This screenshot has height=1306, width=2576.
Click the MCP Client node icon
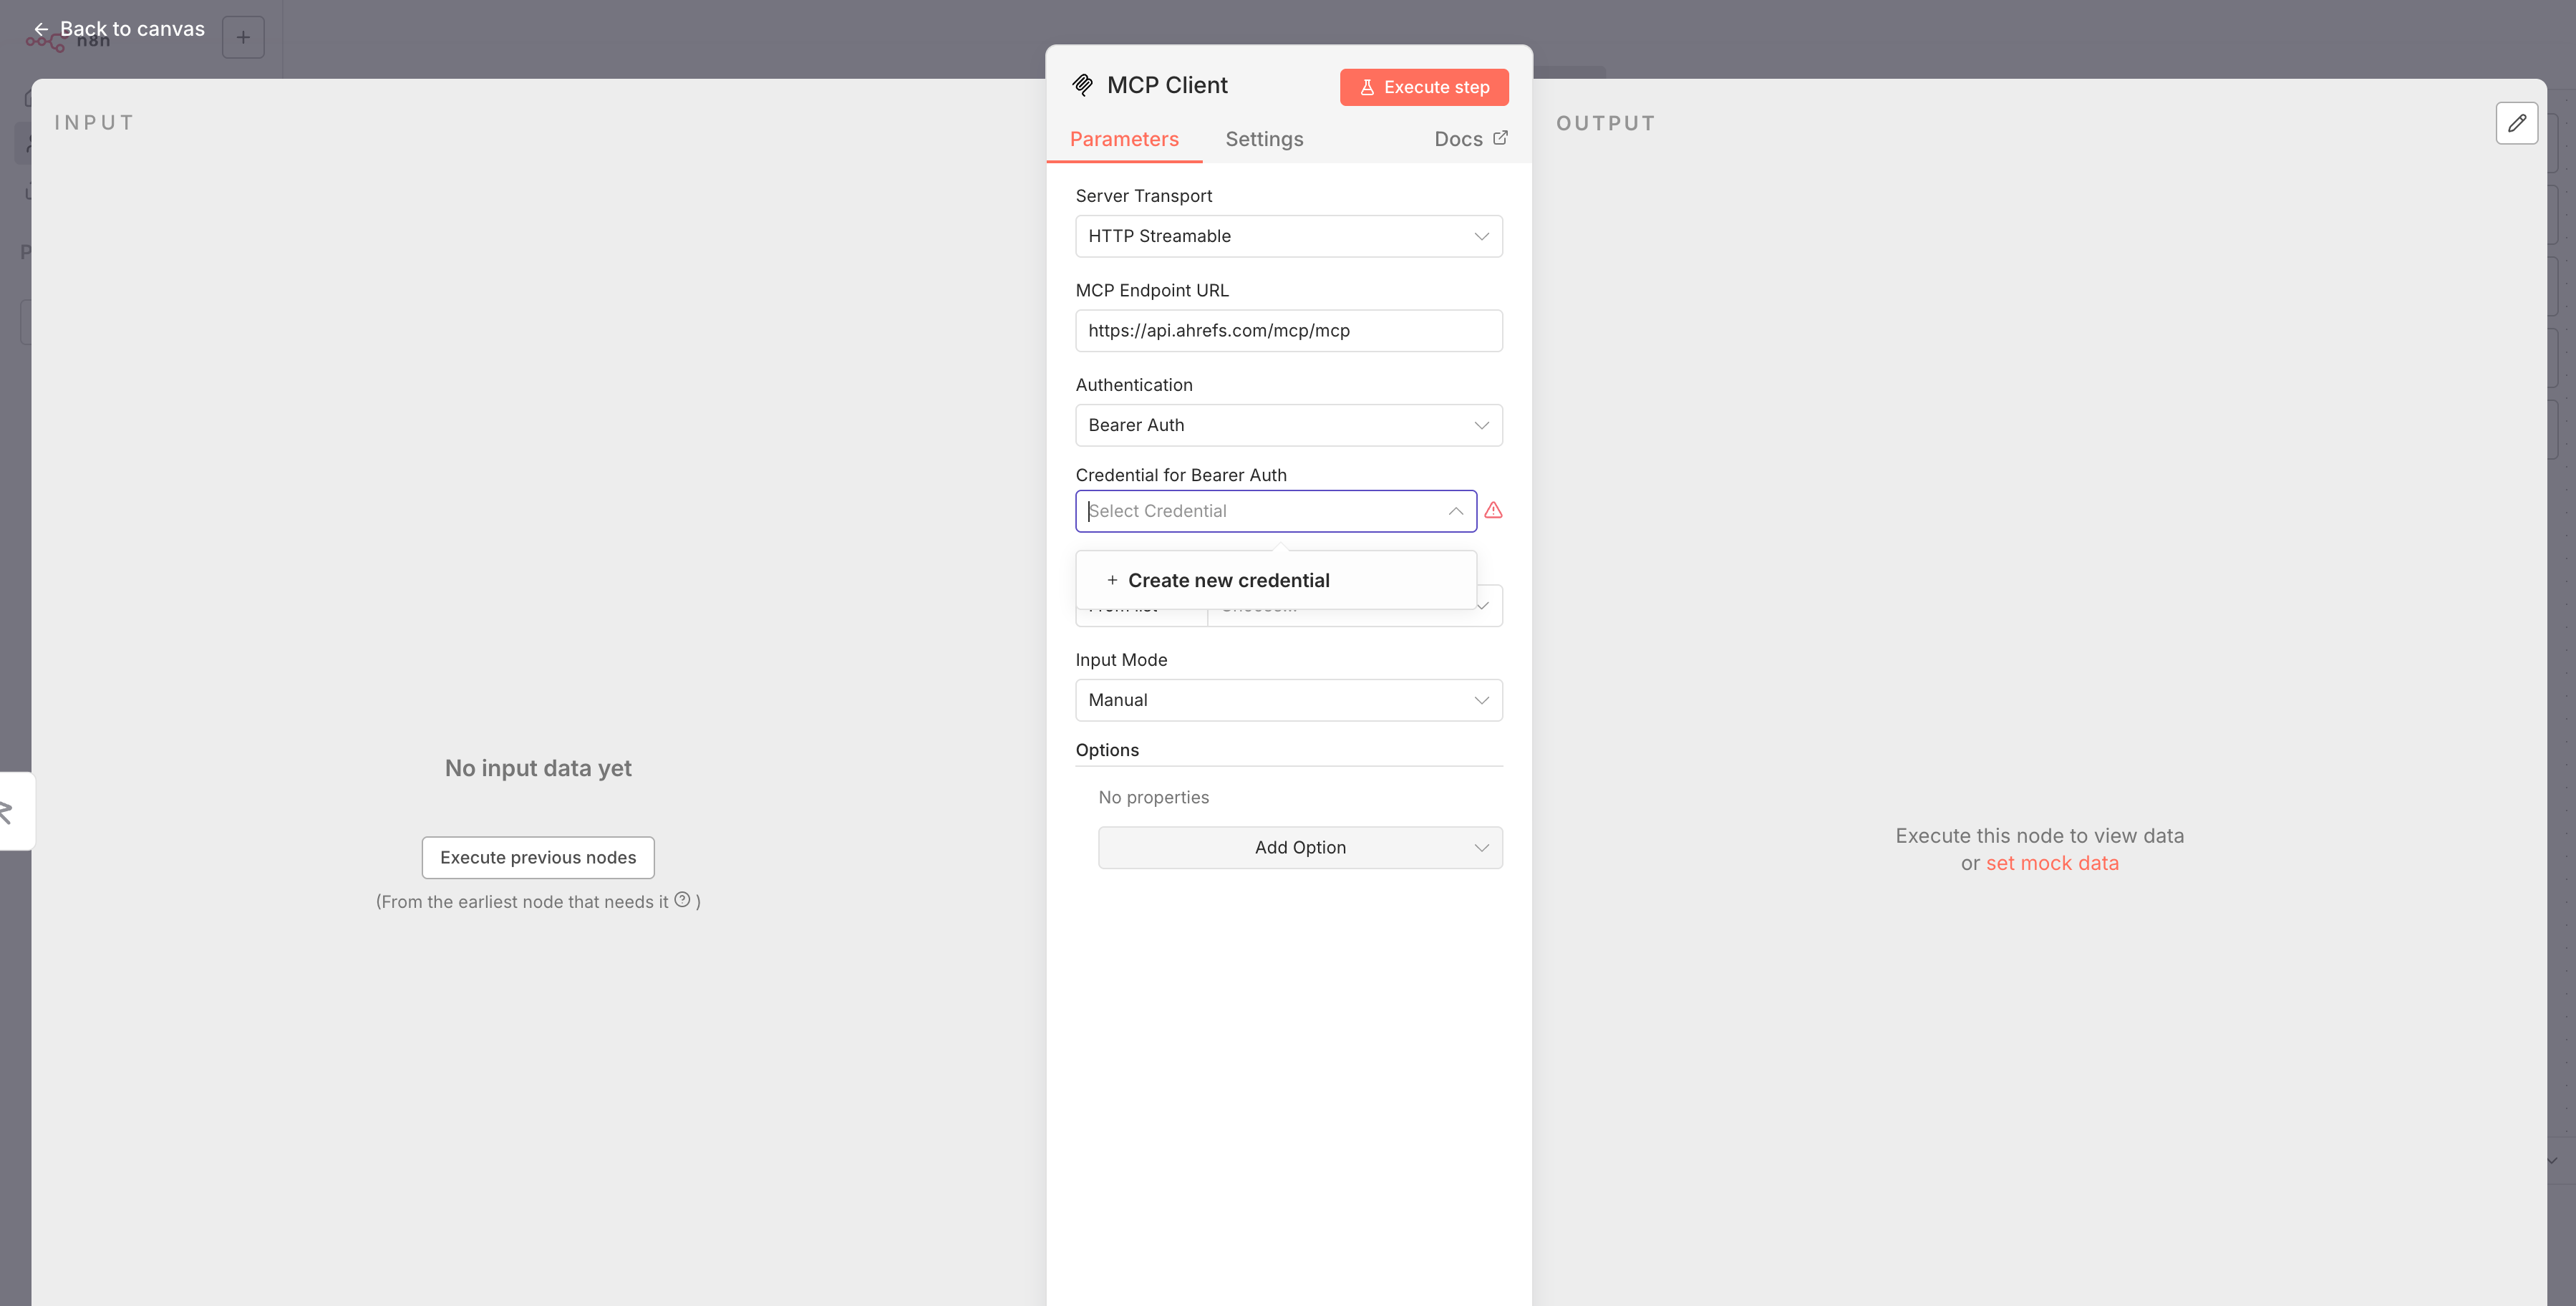[1082, 85]
